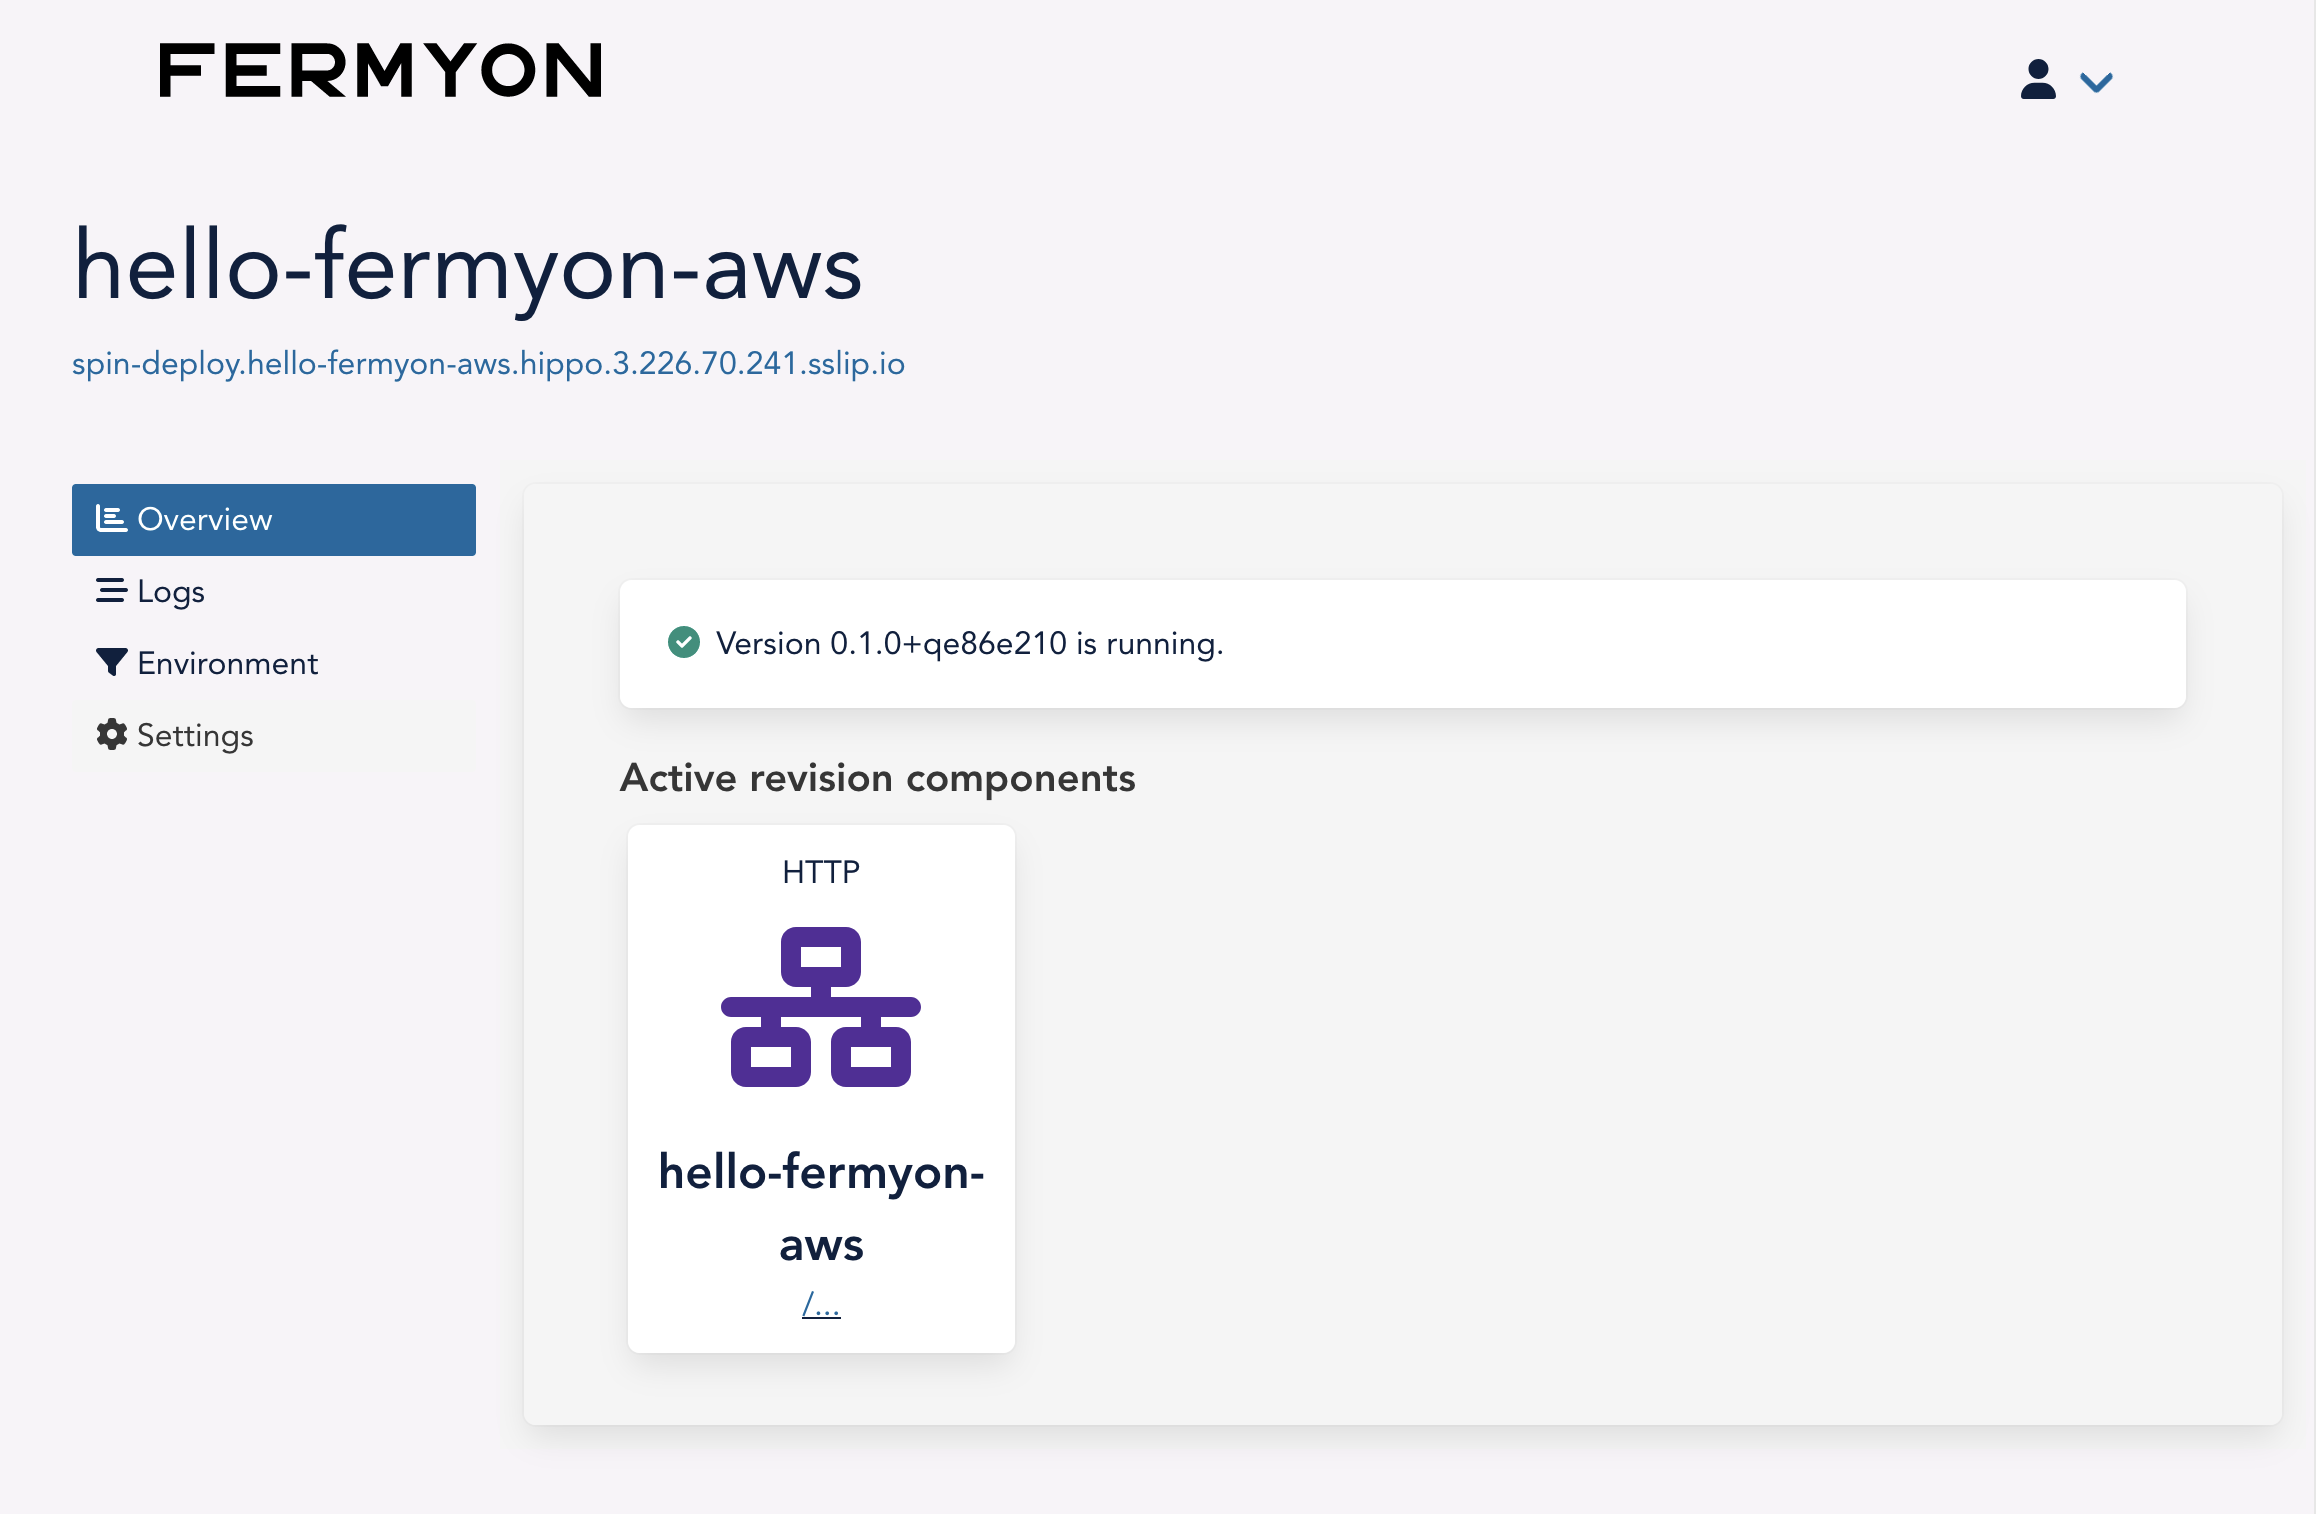This screenshot has width=2316, height=1514.
Task: Select the Overview sidebar item
Action: pos(274,520)
